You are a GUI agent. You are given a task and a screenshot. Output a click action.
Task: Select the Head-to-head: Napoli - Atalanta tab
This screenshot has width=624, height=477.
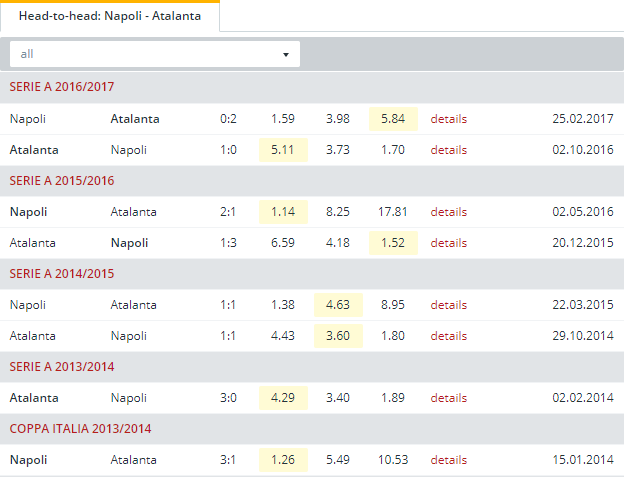(x=110, y=16)
